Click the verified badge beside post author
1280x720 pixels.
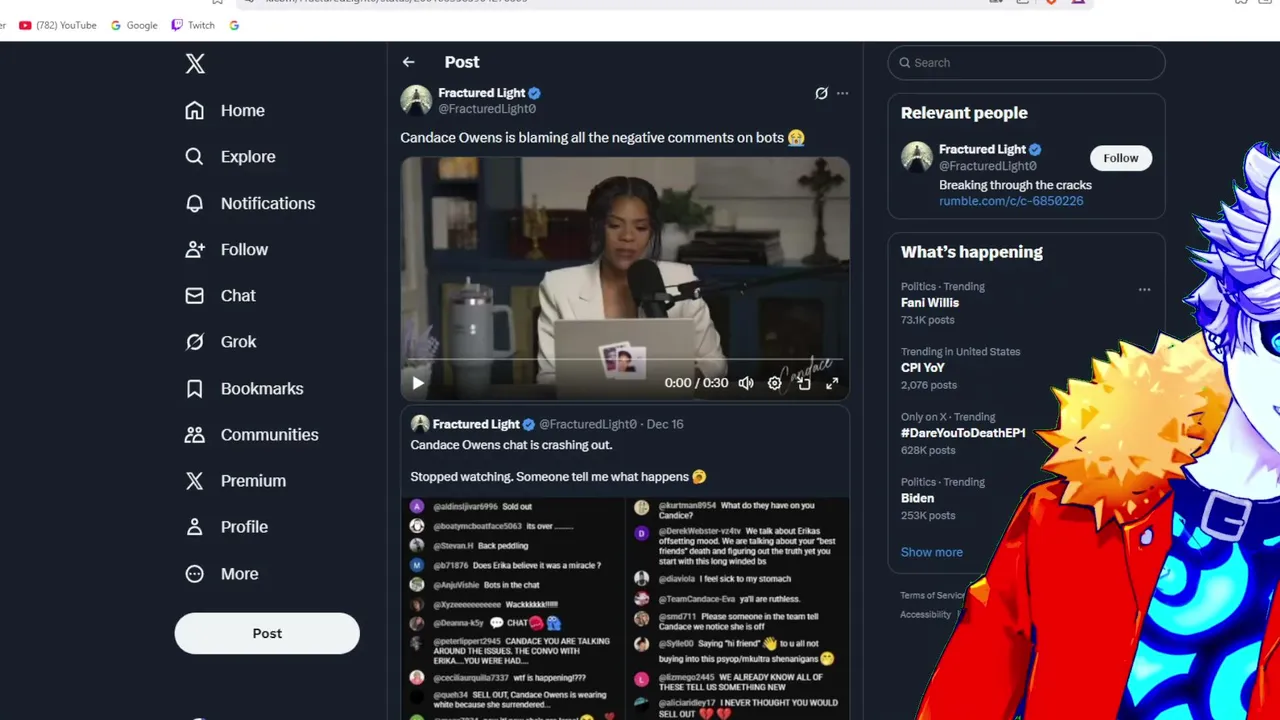point(535,93)
